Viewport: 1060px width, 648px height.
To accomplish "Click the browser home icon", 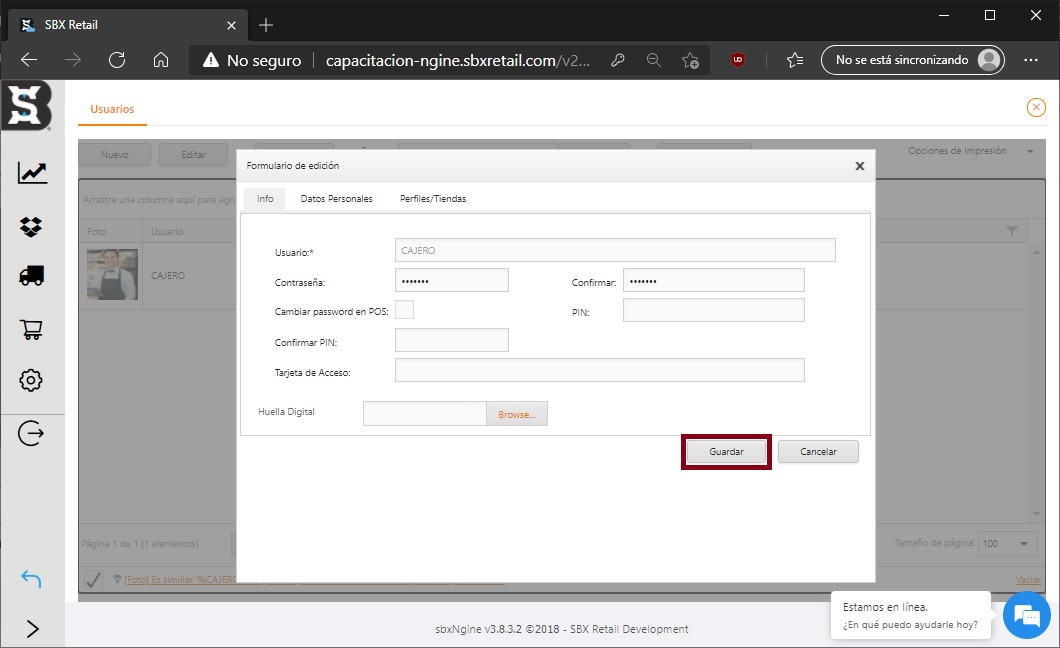I will click(x=161, y=60).
